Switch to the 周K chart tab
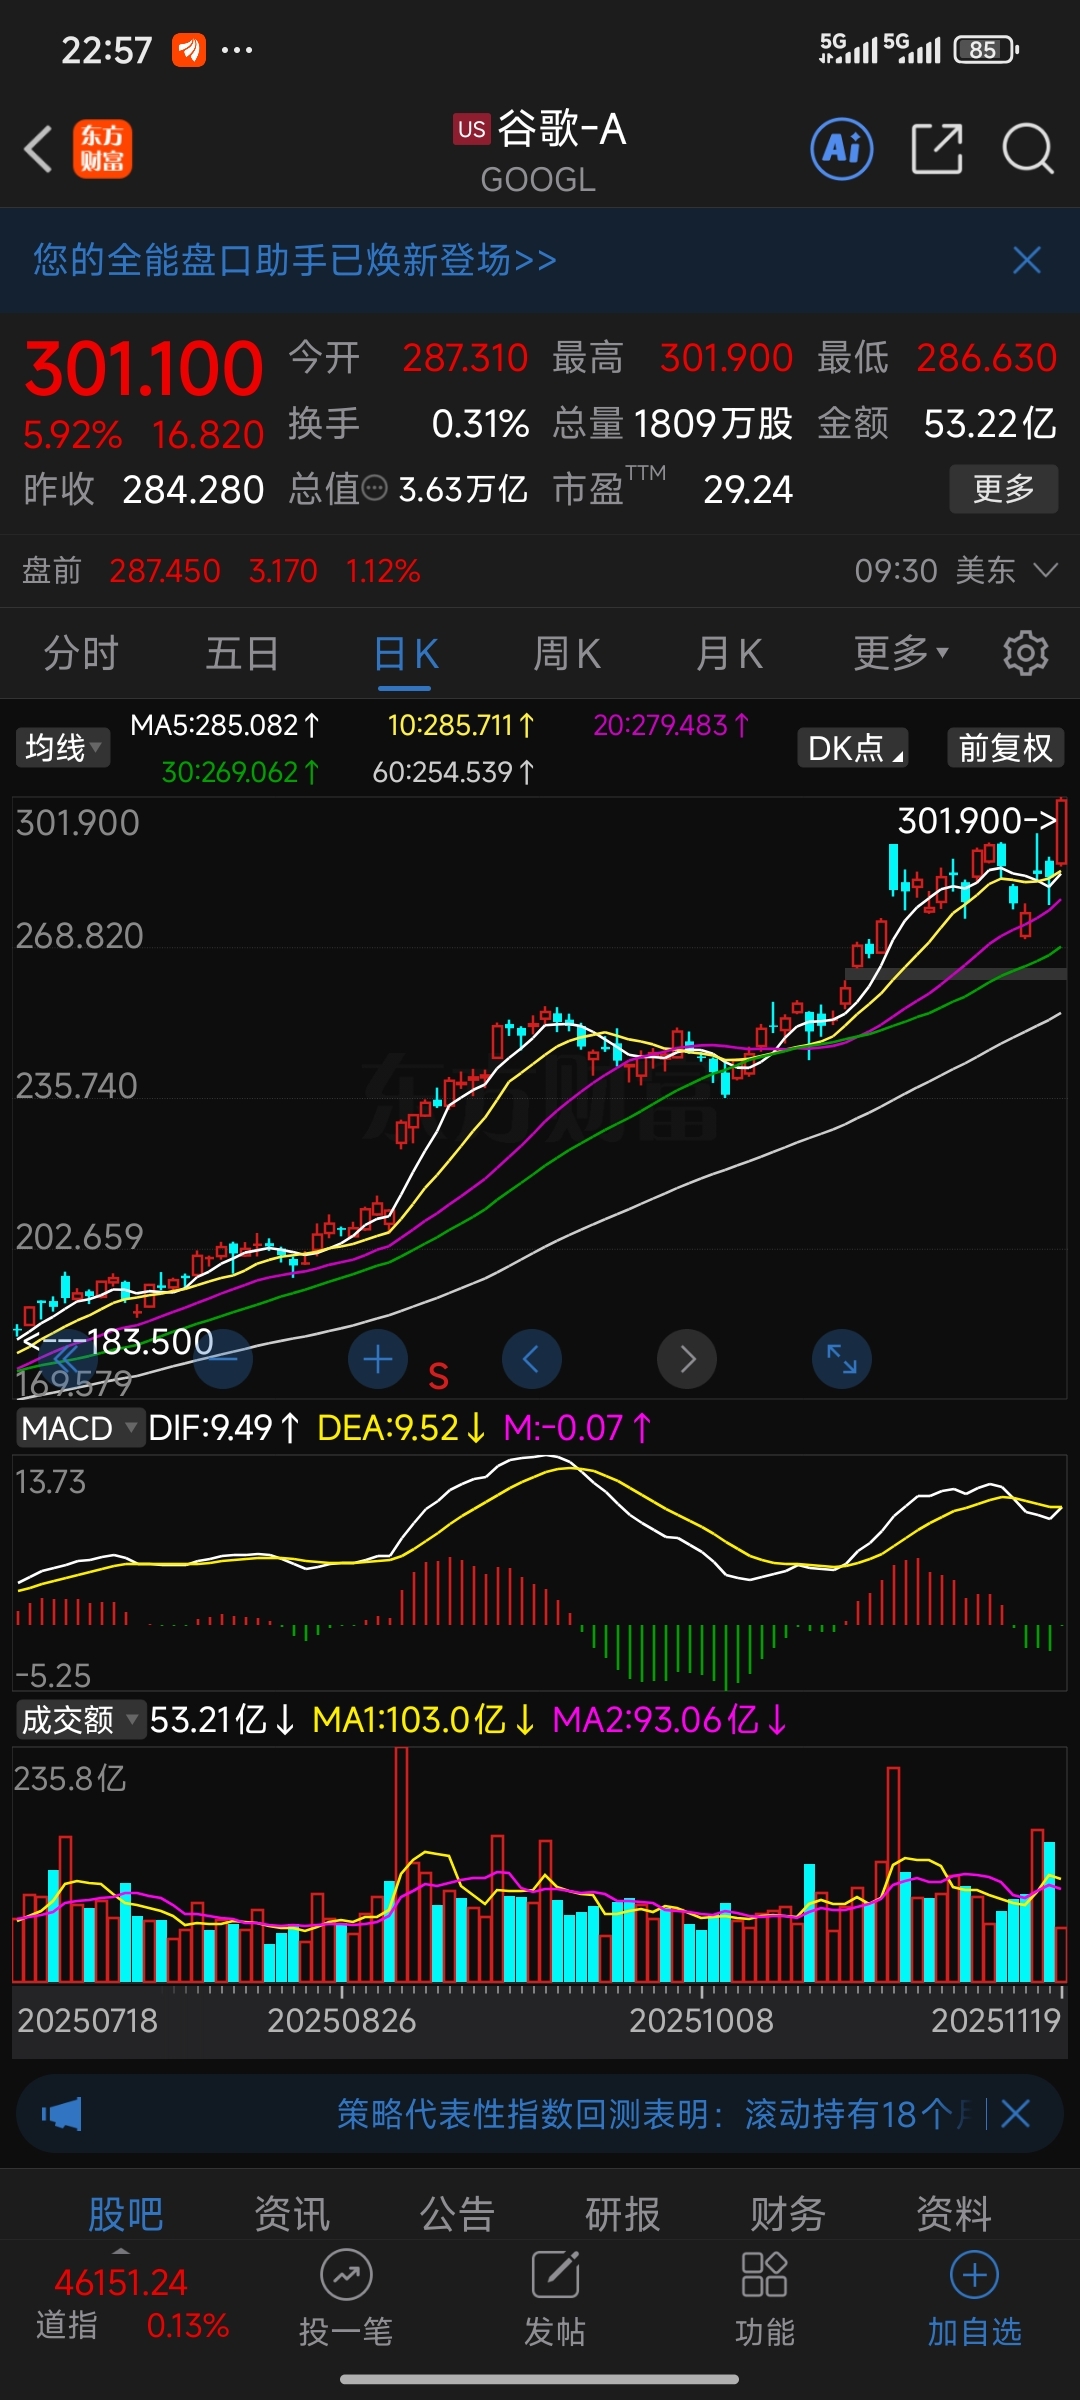Viewport: 1080px width, 2400px height. click(567, 654)
